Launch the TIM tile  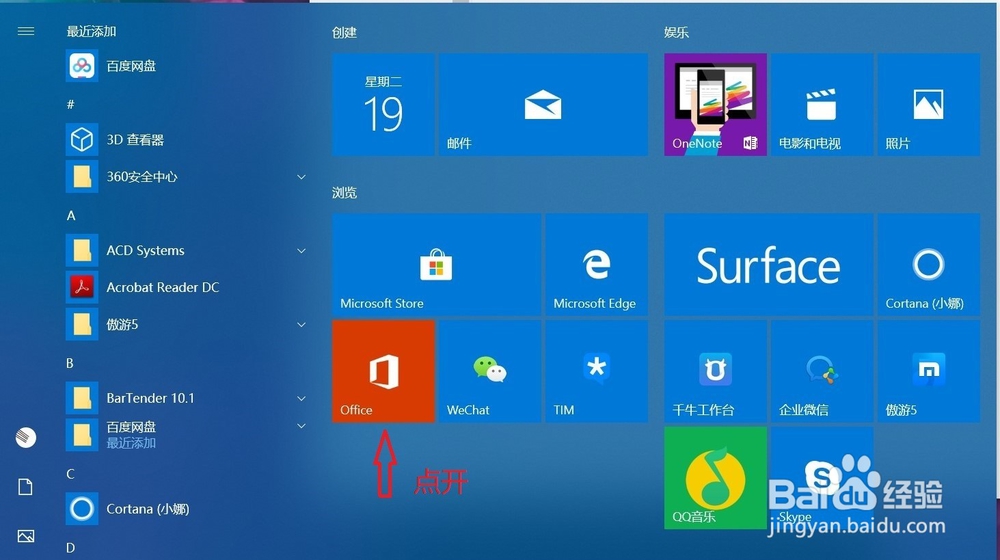(596, 371)
